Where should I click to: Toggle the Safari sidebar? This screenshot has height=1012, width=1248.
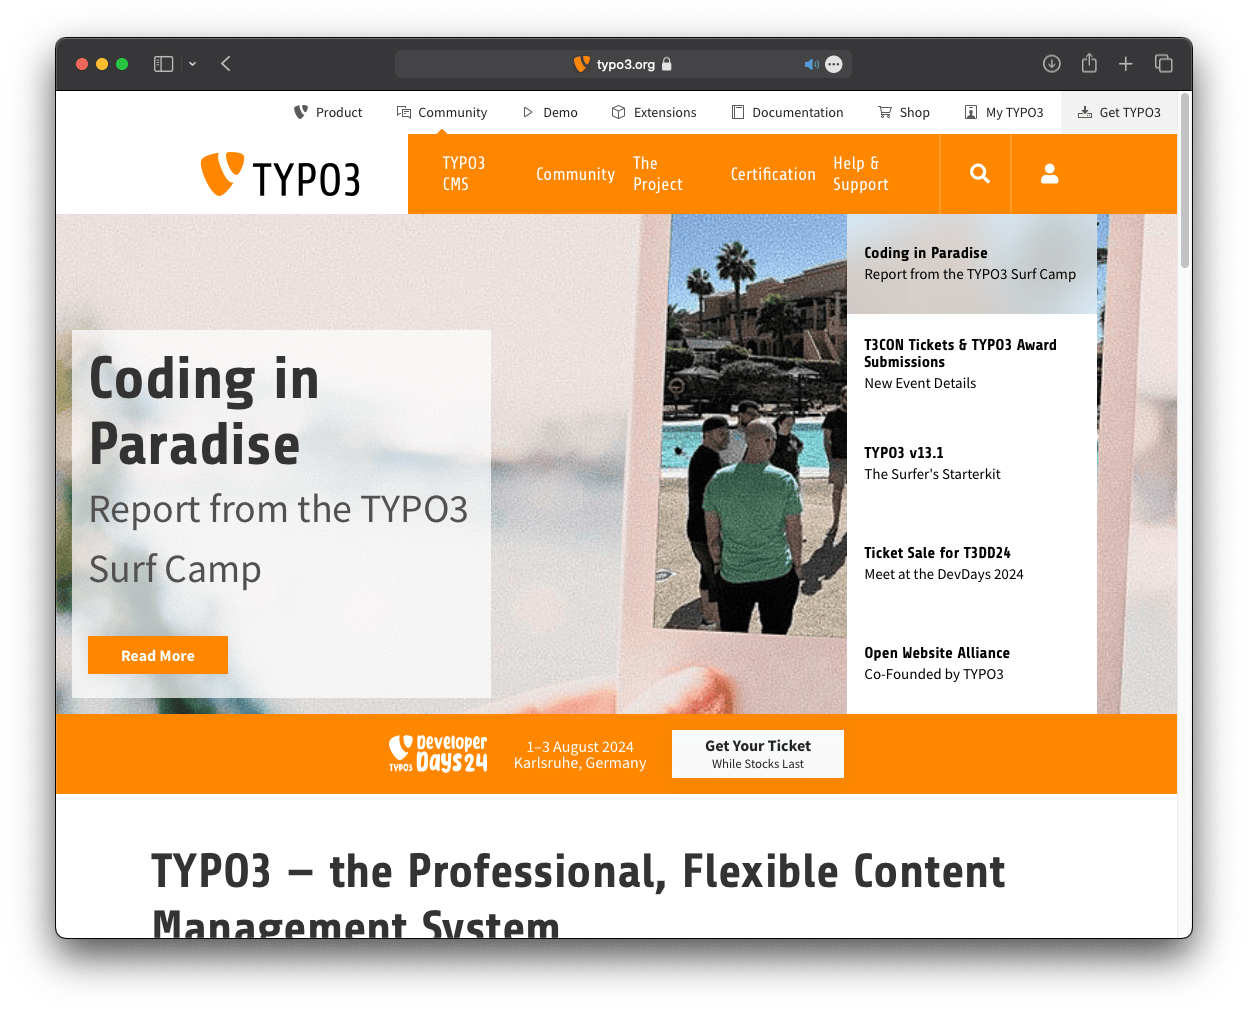[x=162, y=63]
